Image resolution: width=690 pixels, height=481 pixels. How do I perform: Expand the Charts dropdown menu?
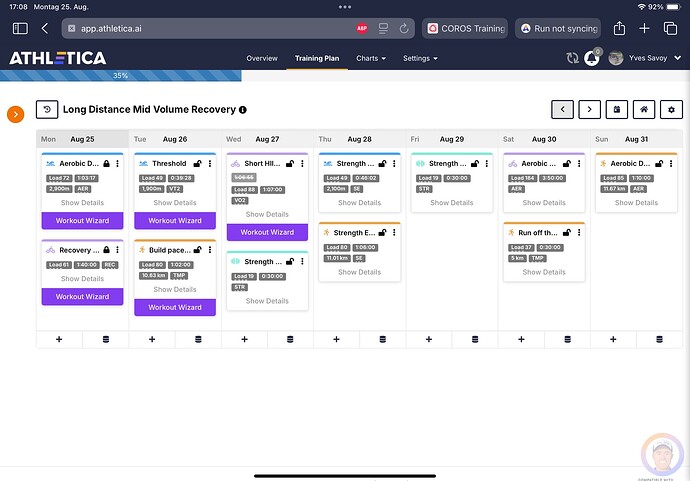[371, 58]
